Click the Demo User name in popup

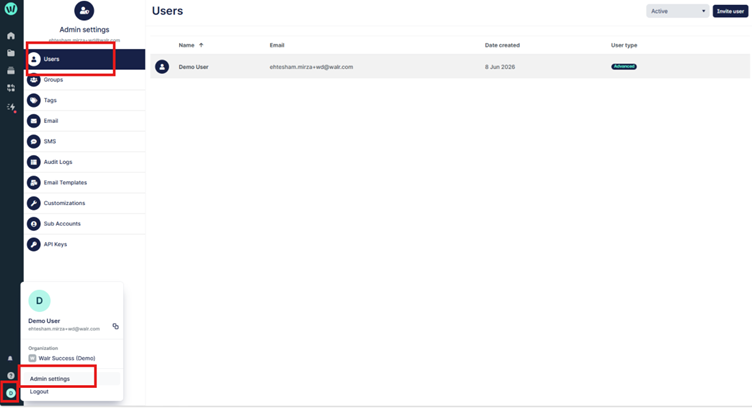point(44,321)
